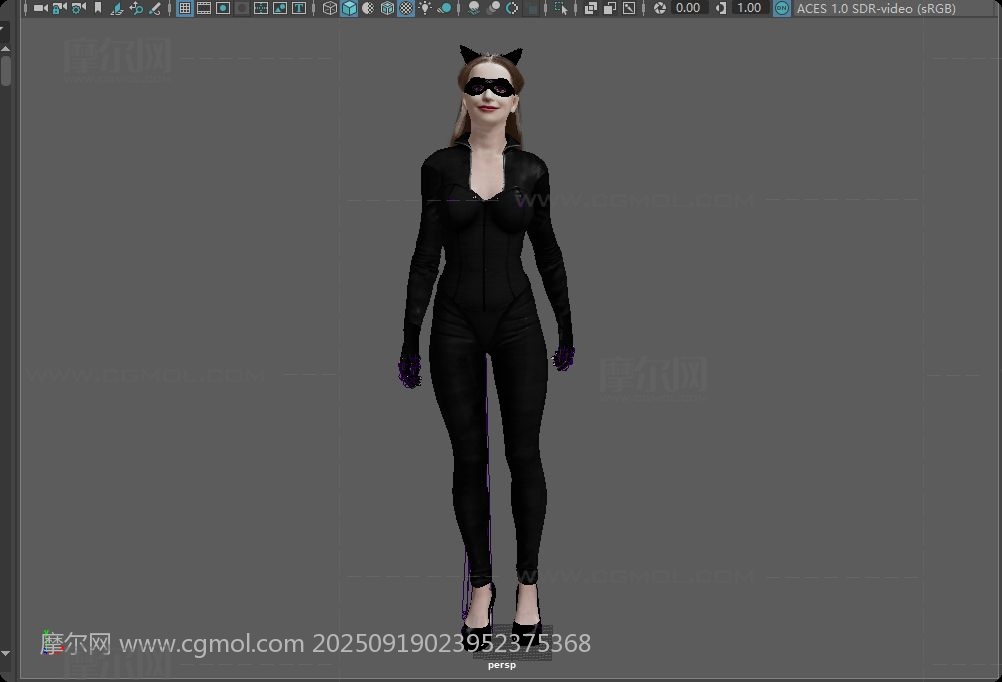The width and height of the screenshot is (1002, 682).
Task: Click the Select Camera icon
Action: pos(41,8)
